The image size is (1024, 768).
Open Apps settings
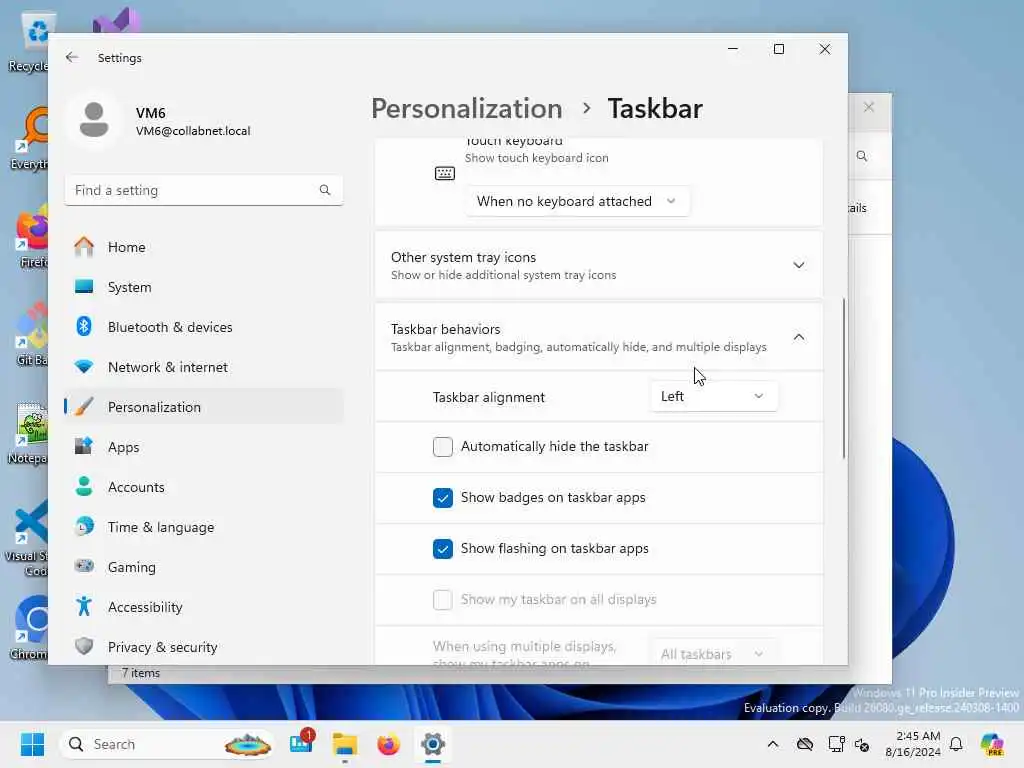pyautogui.click(x=204, y=447)
